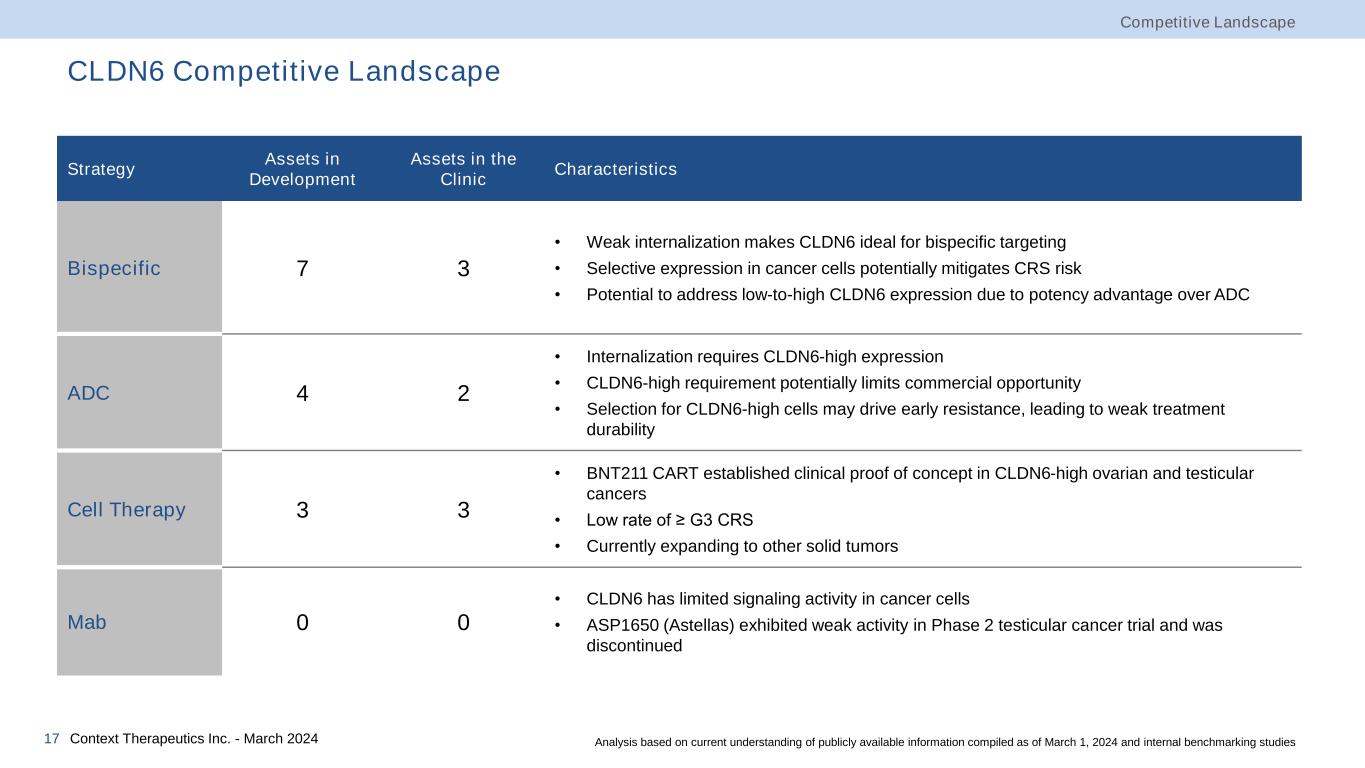This screenshot has width=1365, height=768.
Task: Click the CLDN6 Competitive Landscape title
Action: click(284, 72)
